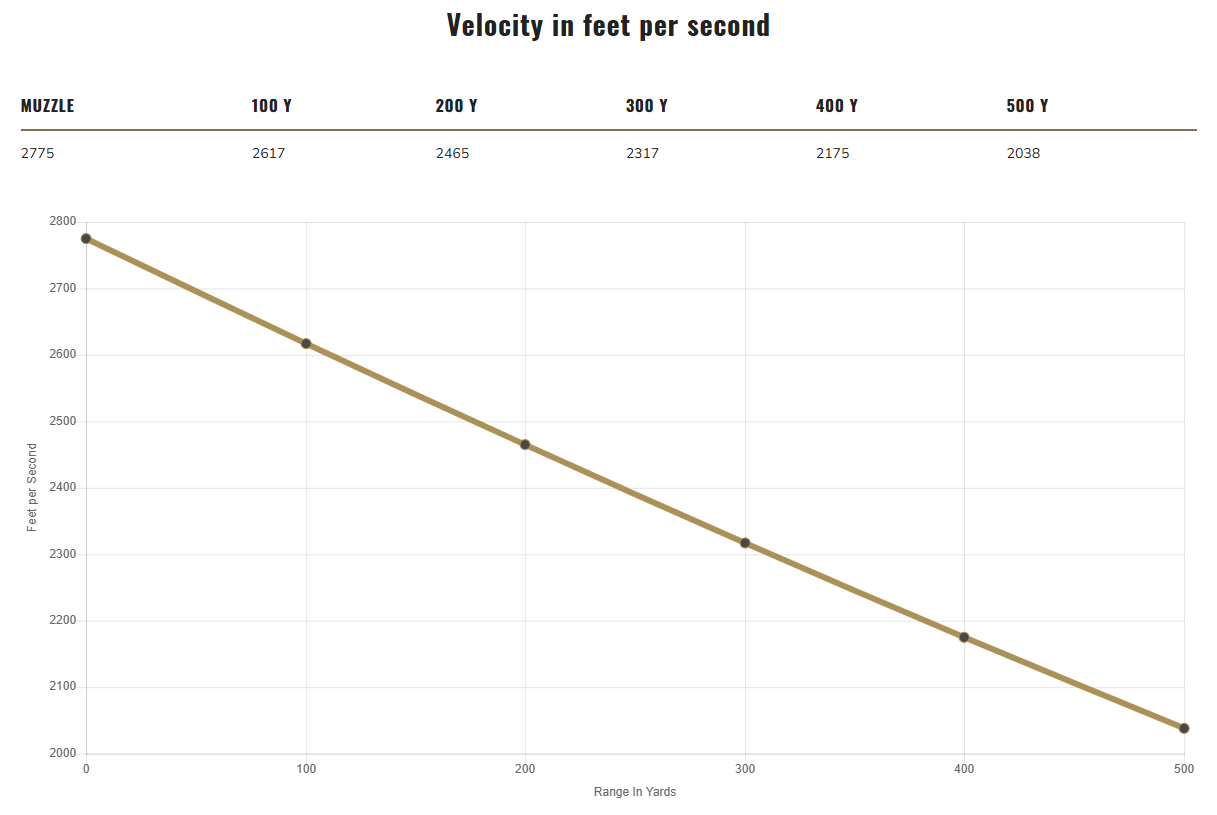Image resolution: width=1217 pixels, height=815 pixels.
Task: Click the 300-yard data point on the line
Action: 745,543
